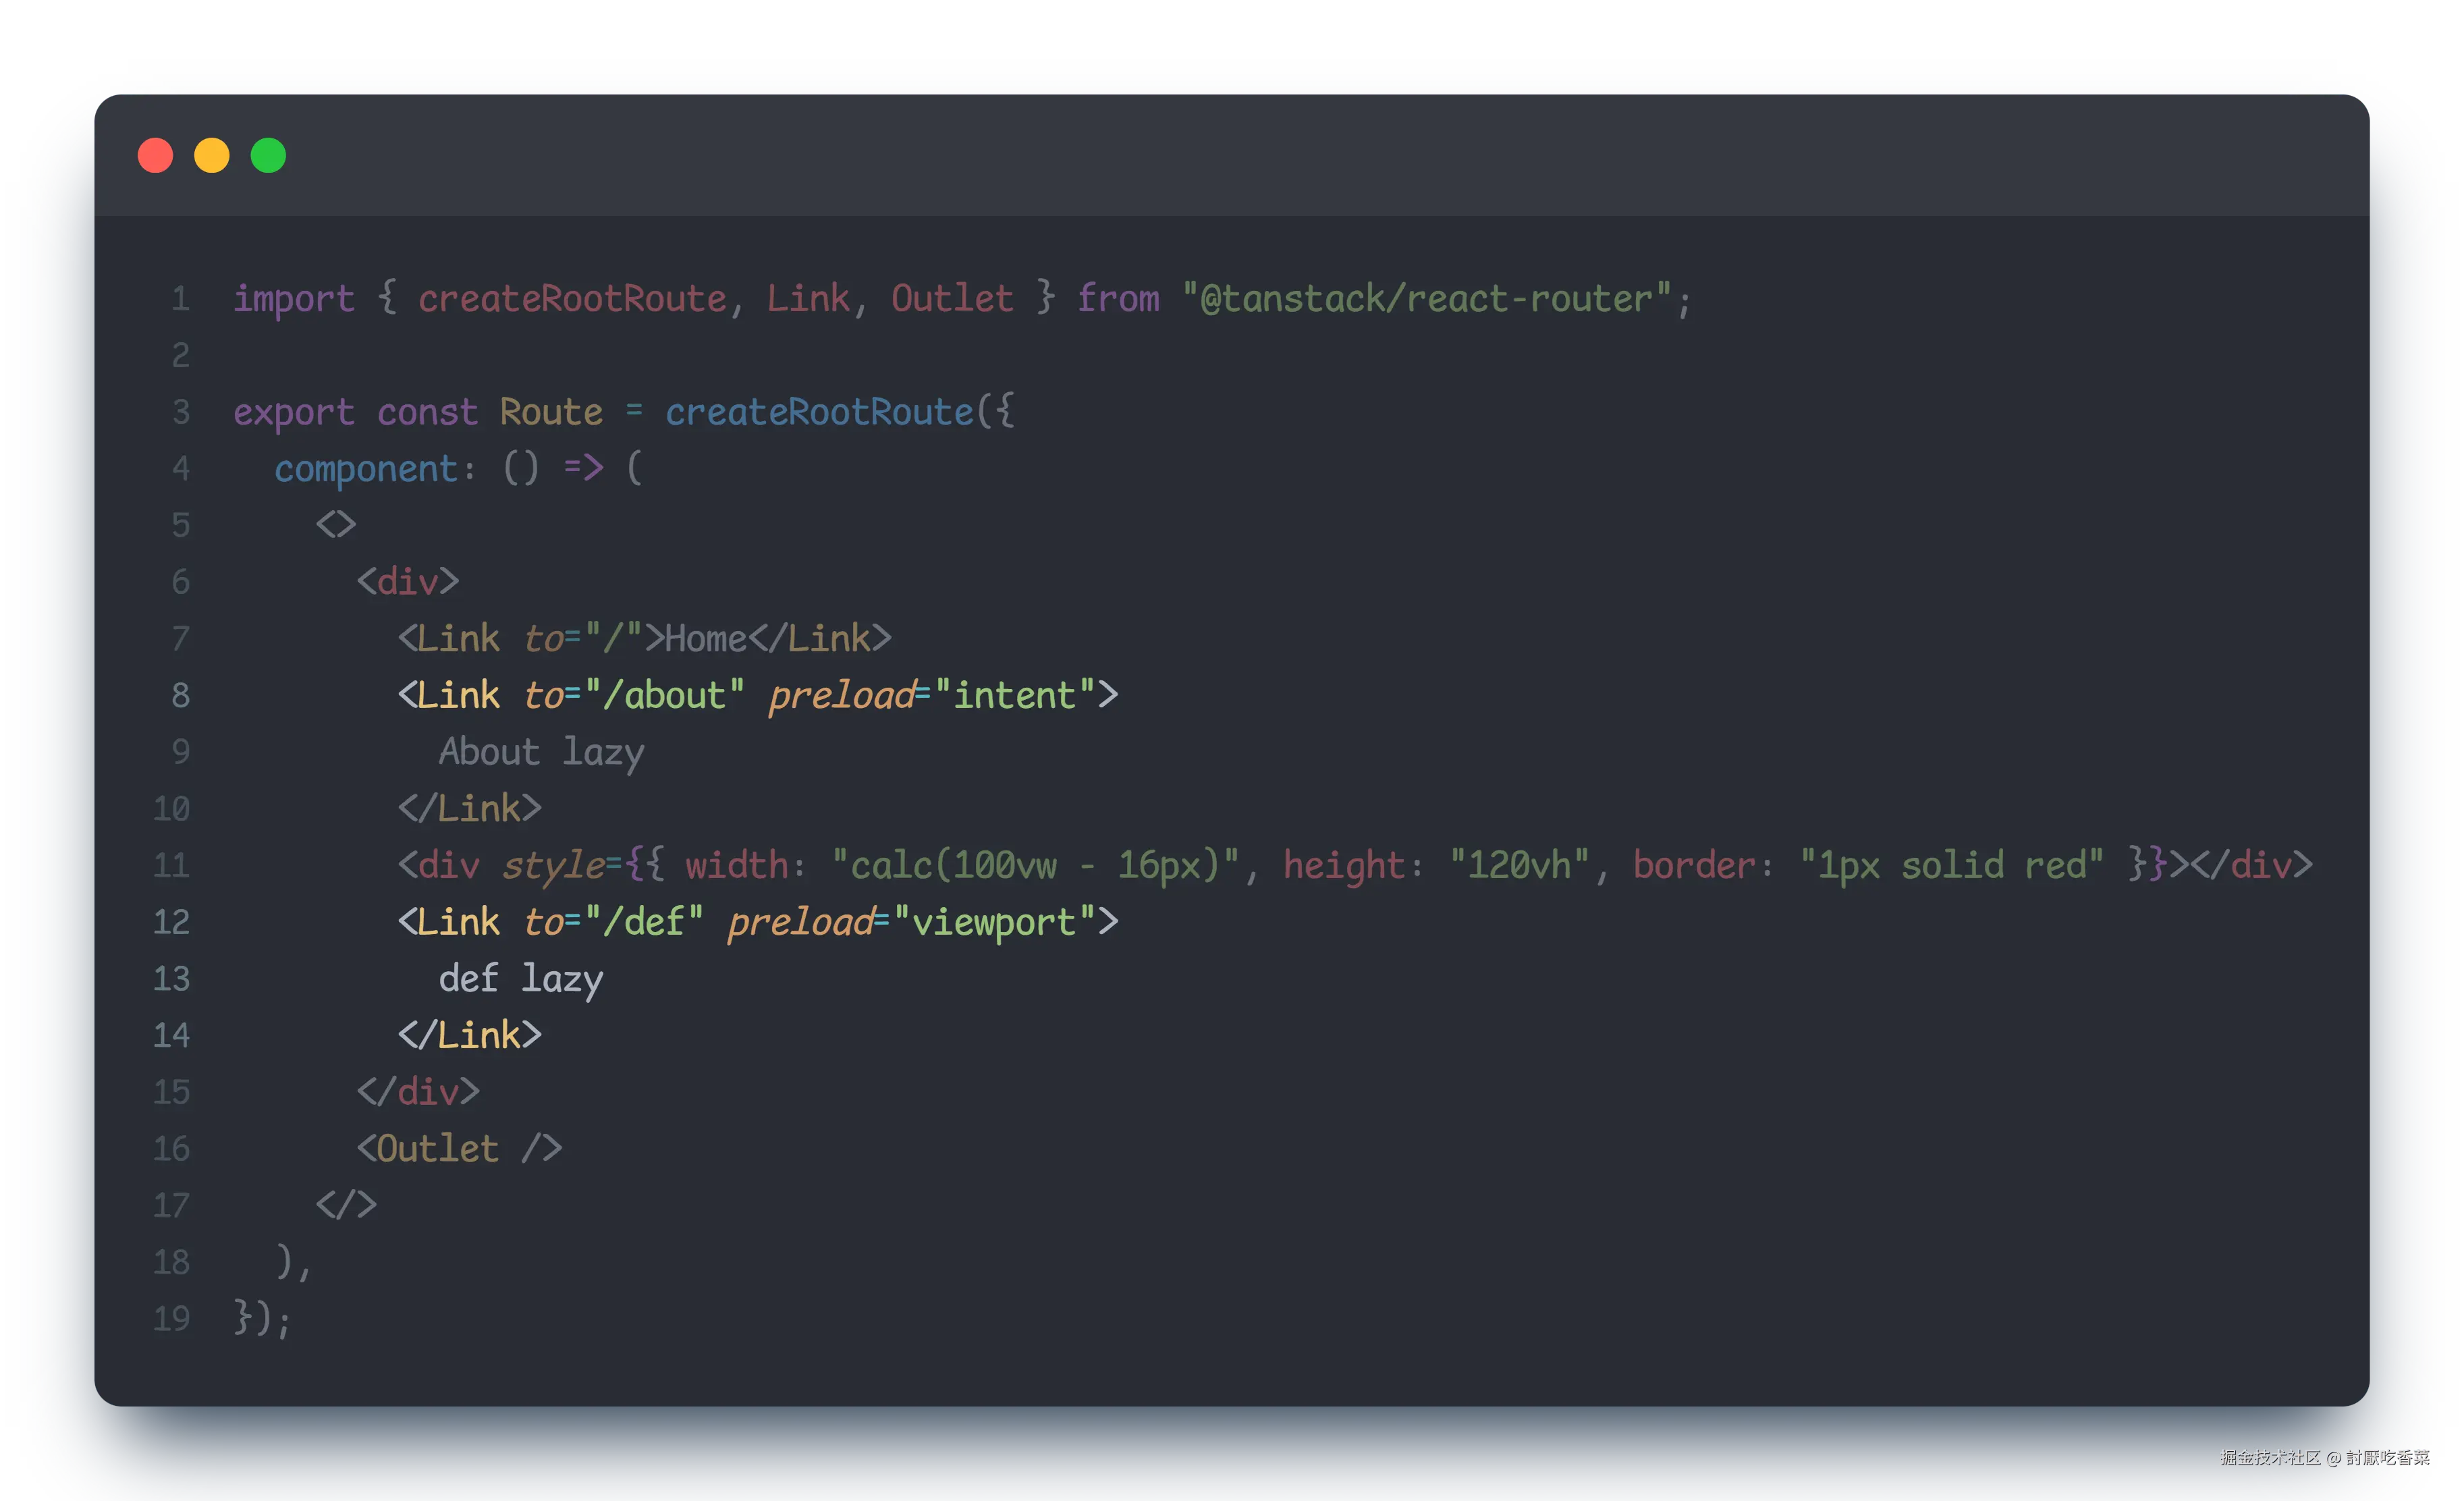This screenshot has height=1501, width=2464.
Task: Click the "@tanstack/react-router" import string
Action: [x=1426, y=298]
